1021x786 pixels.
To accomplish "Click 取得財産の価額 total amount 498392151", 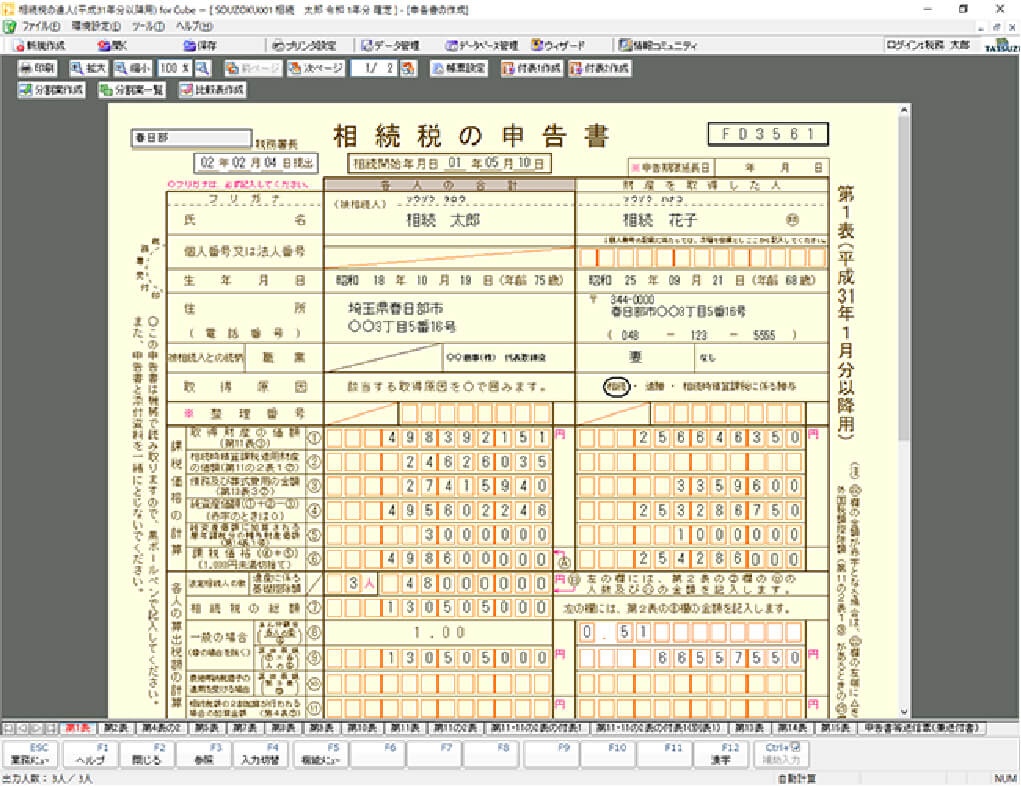I will tap(439, 438).
